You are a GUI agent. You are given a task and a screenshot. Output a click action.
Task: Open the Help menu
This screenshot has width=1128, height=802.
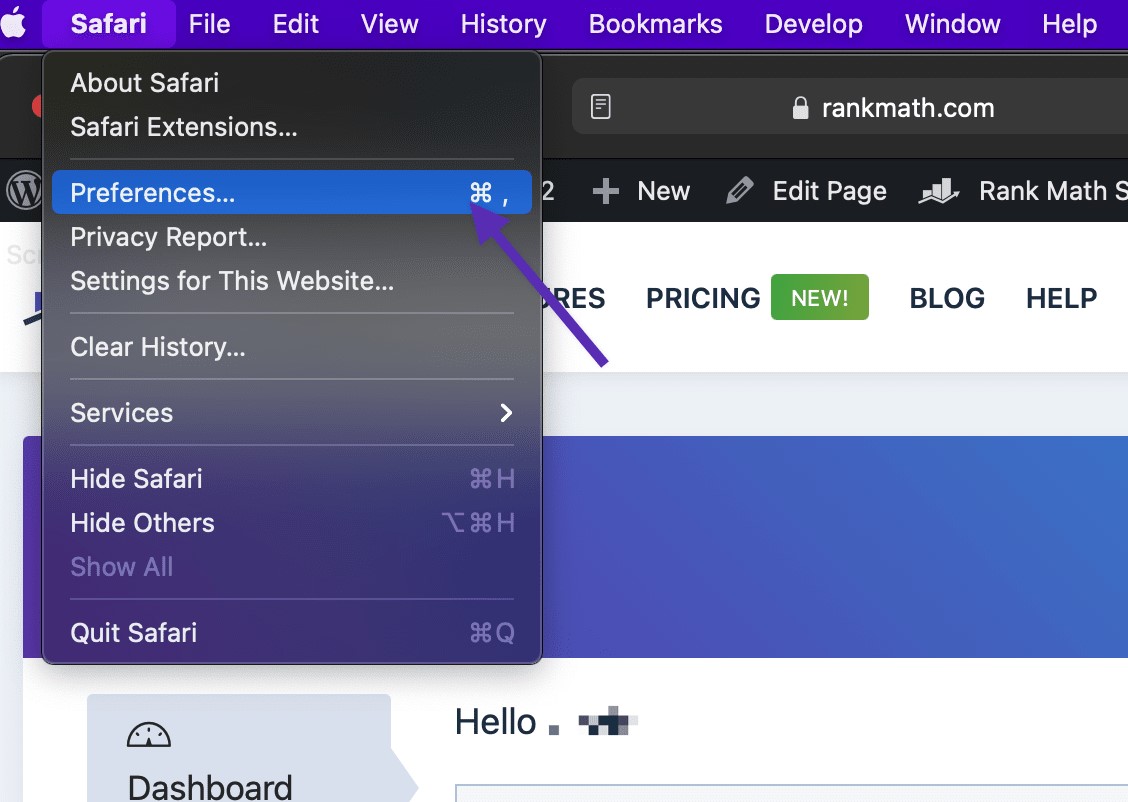point(1070,24)
